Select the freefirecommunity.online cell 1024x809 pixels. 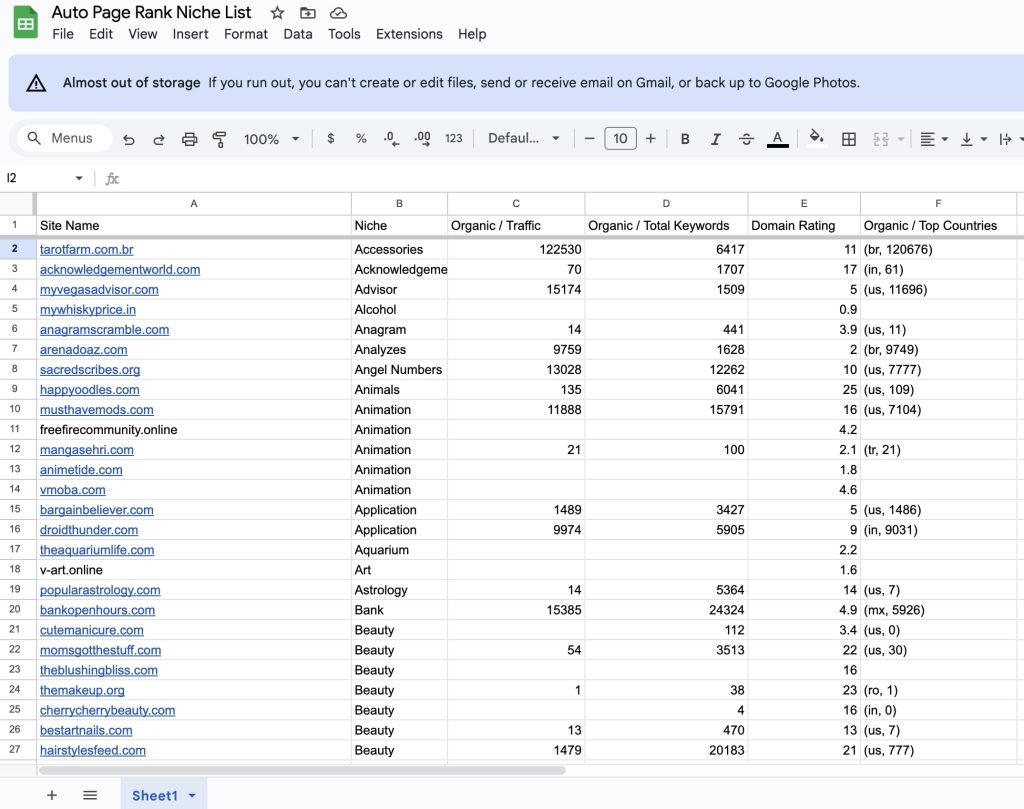[194, 430]
